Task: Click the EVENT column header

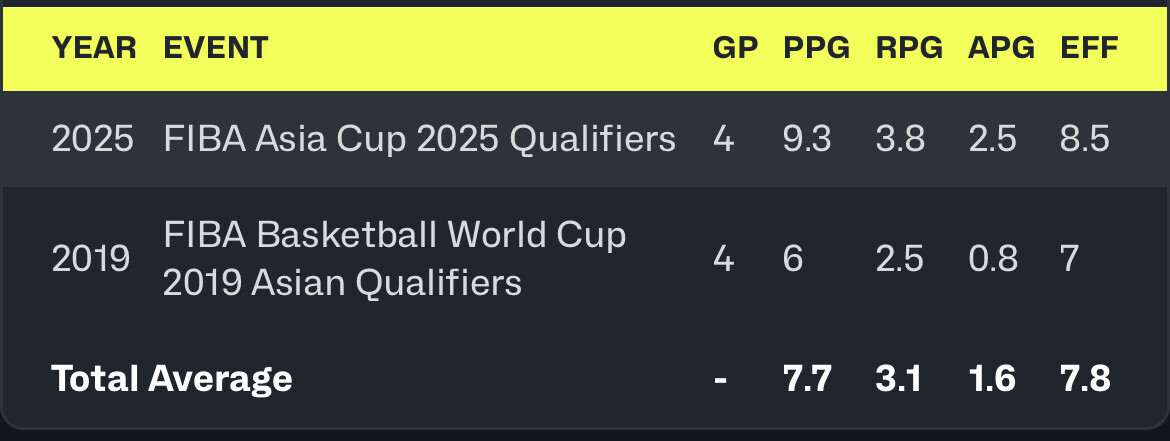Action: (216, 47)
